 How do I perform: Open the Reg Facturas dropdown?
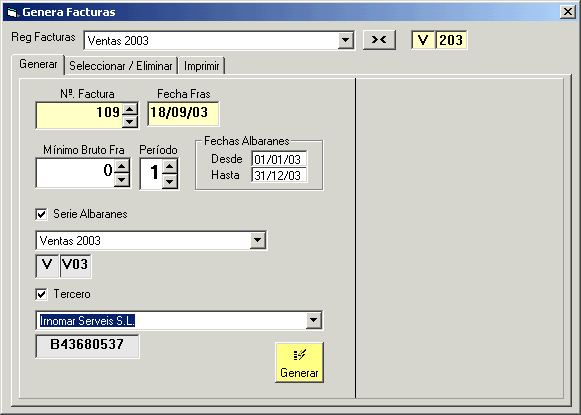click(x=345, y=40)
